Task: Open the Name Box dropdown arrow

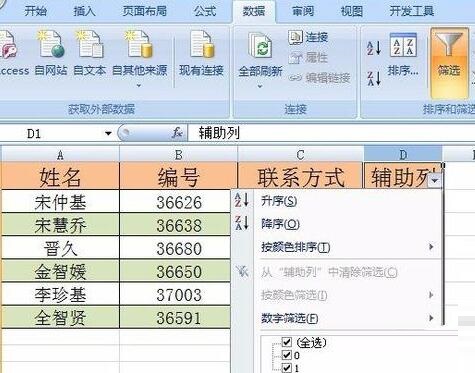Action: tap(108, 133)
